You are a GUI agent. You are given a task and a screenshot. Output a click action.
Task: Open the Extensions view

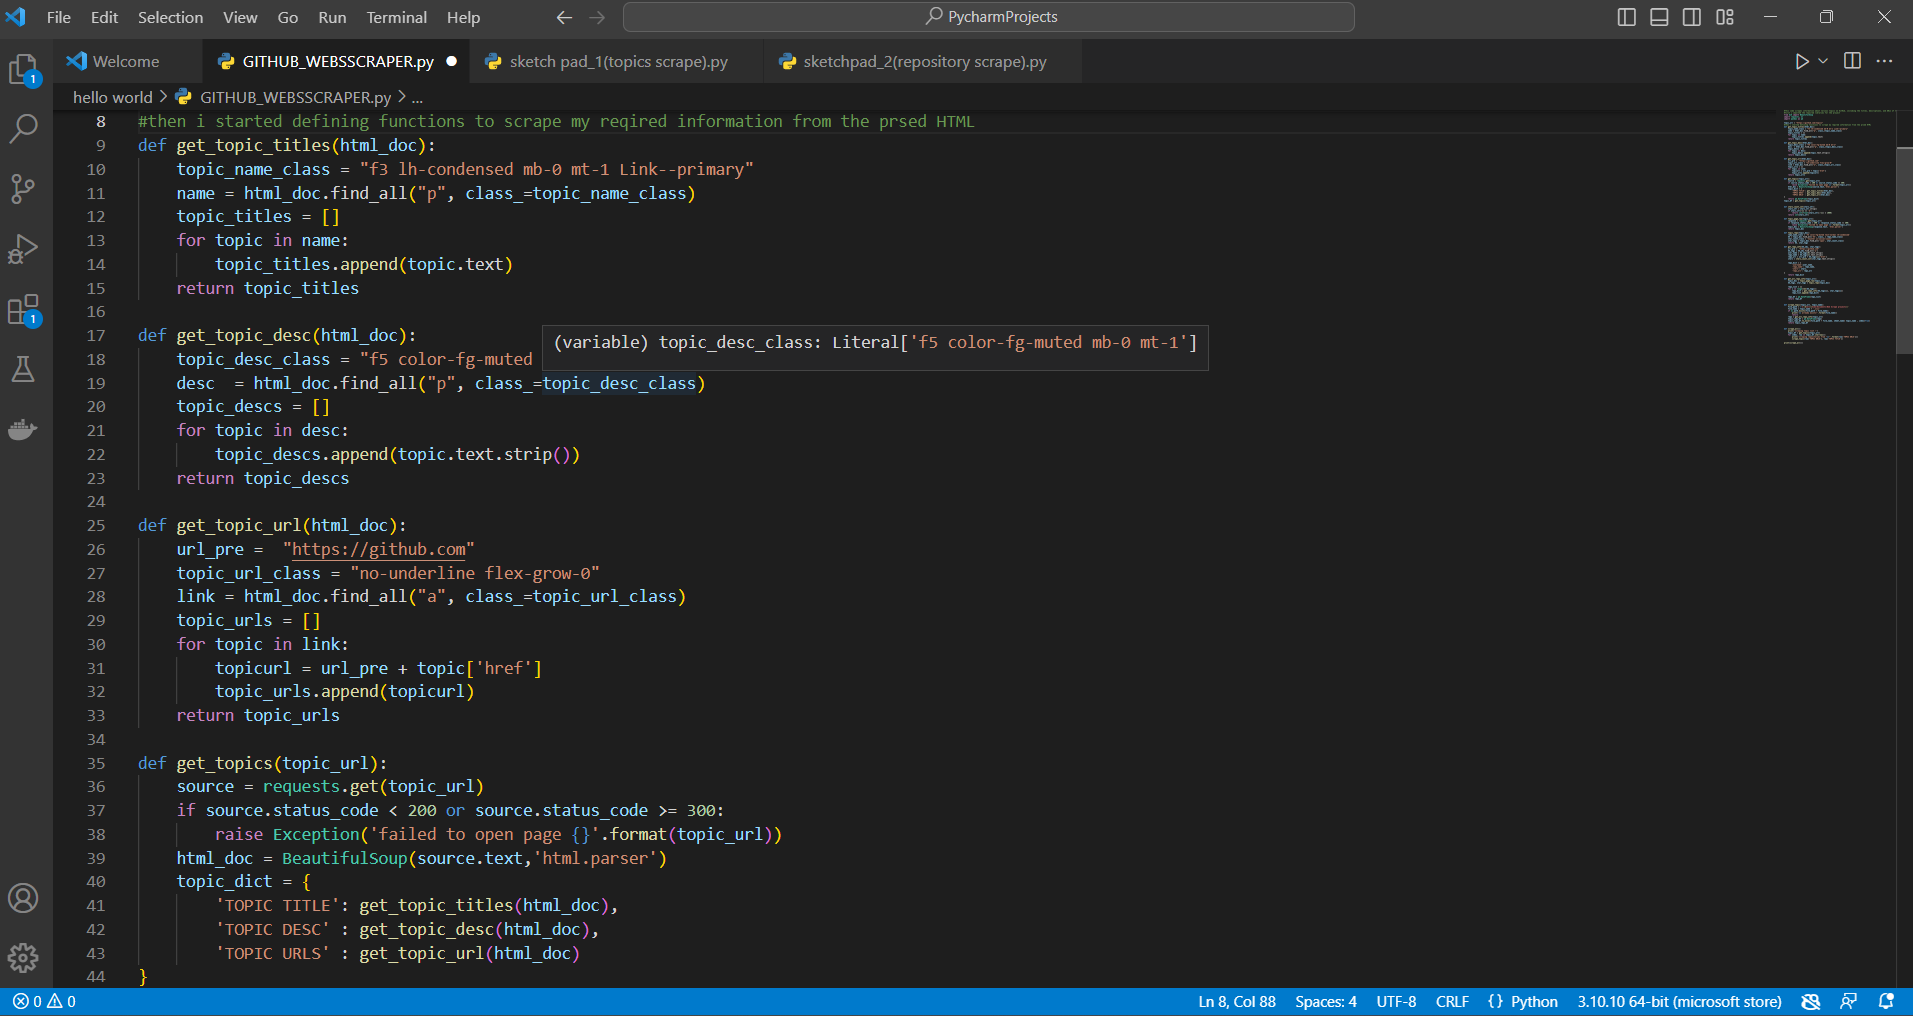23,310
